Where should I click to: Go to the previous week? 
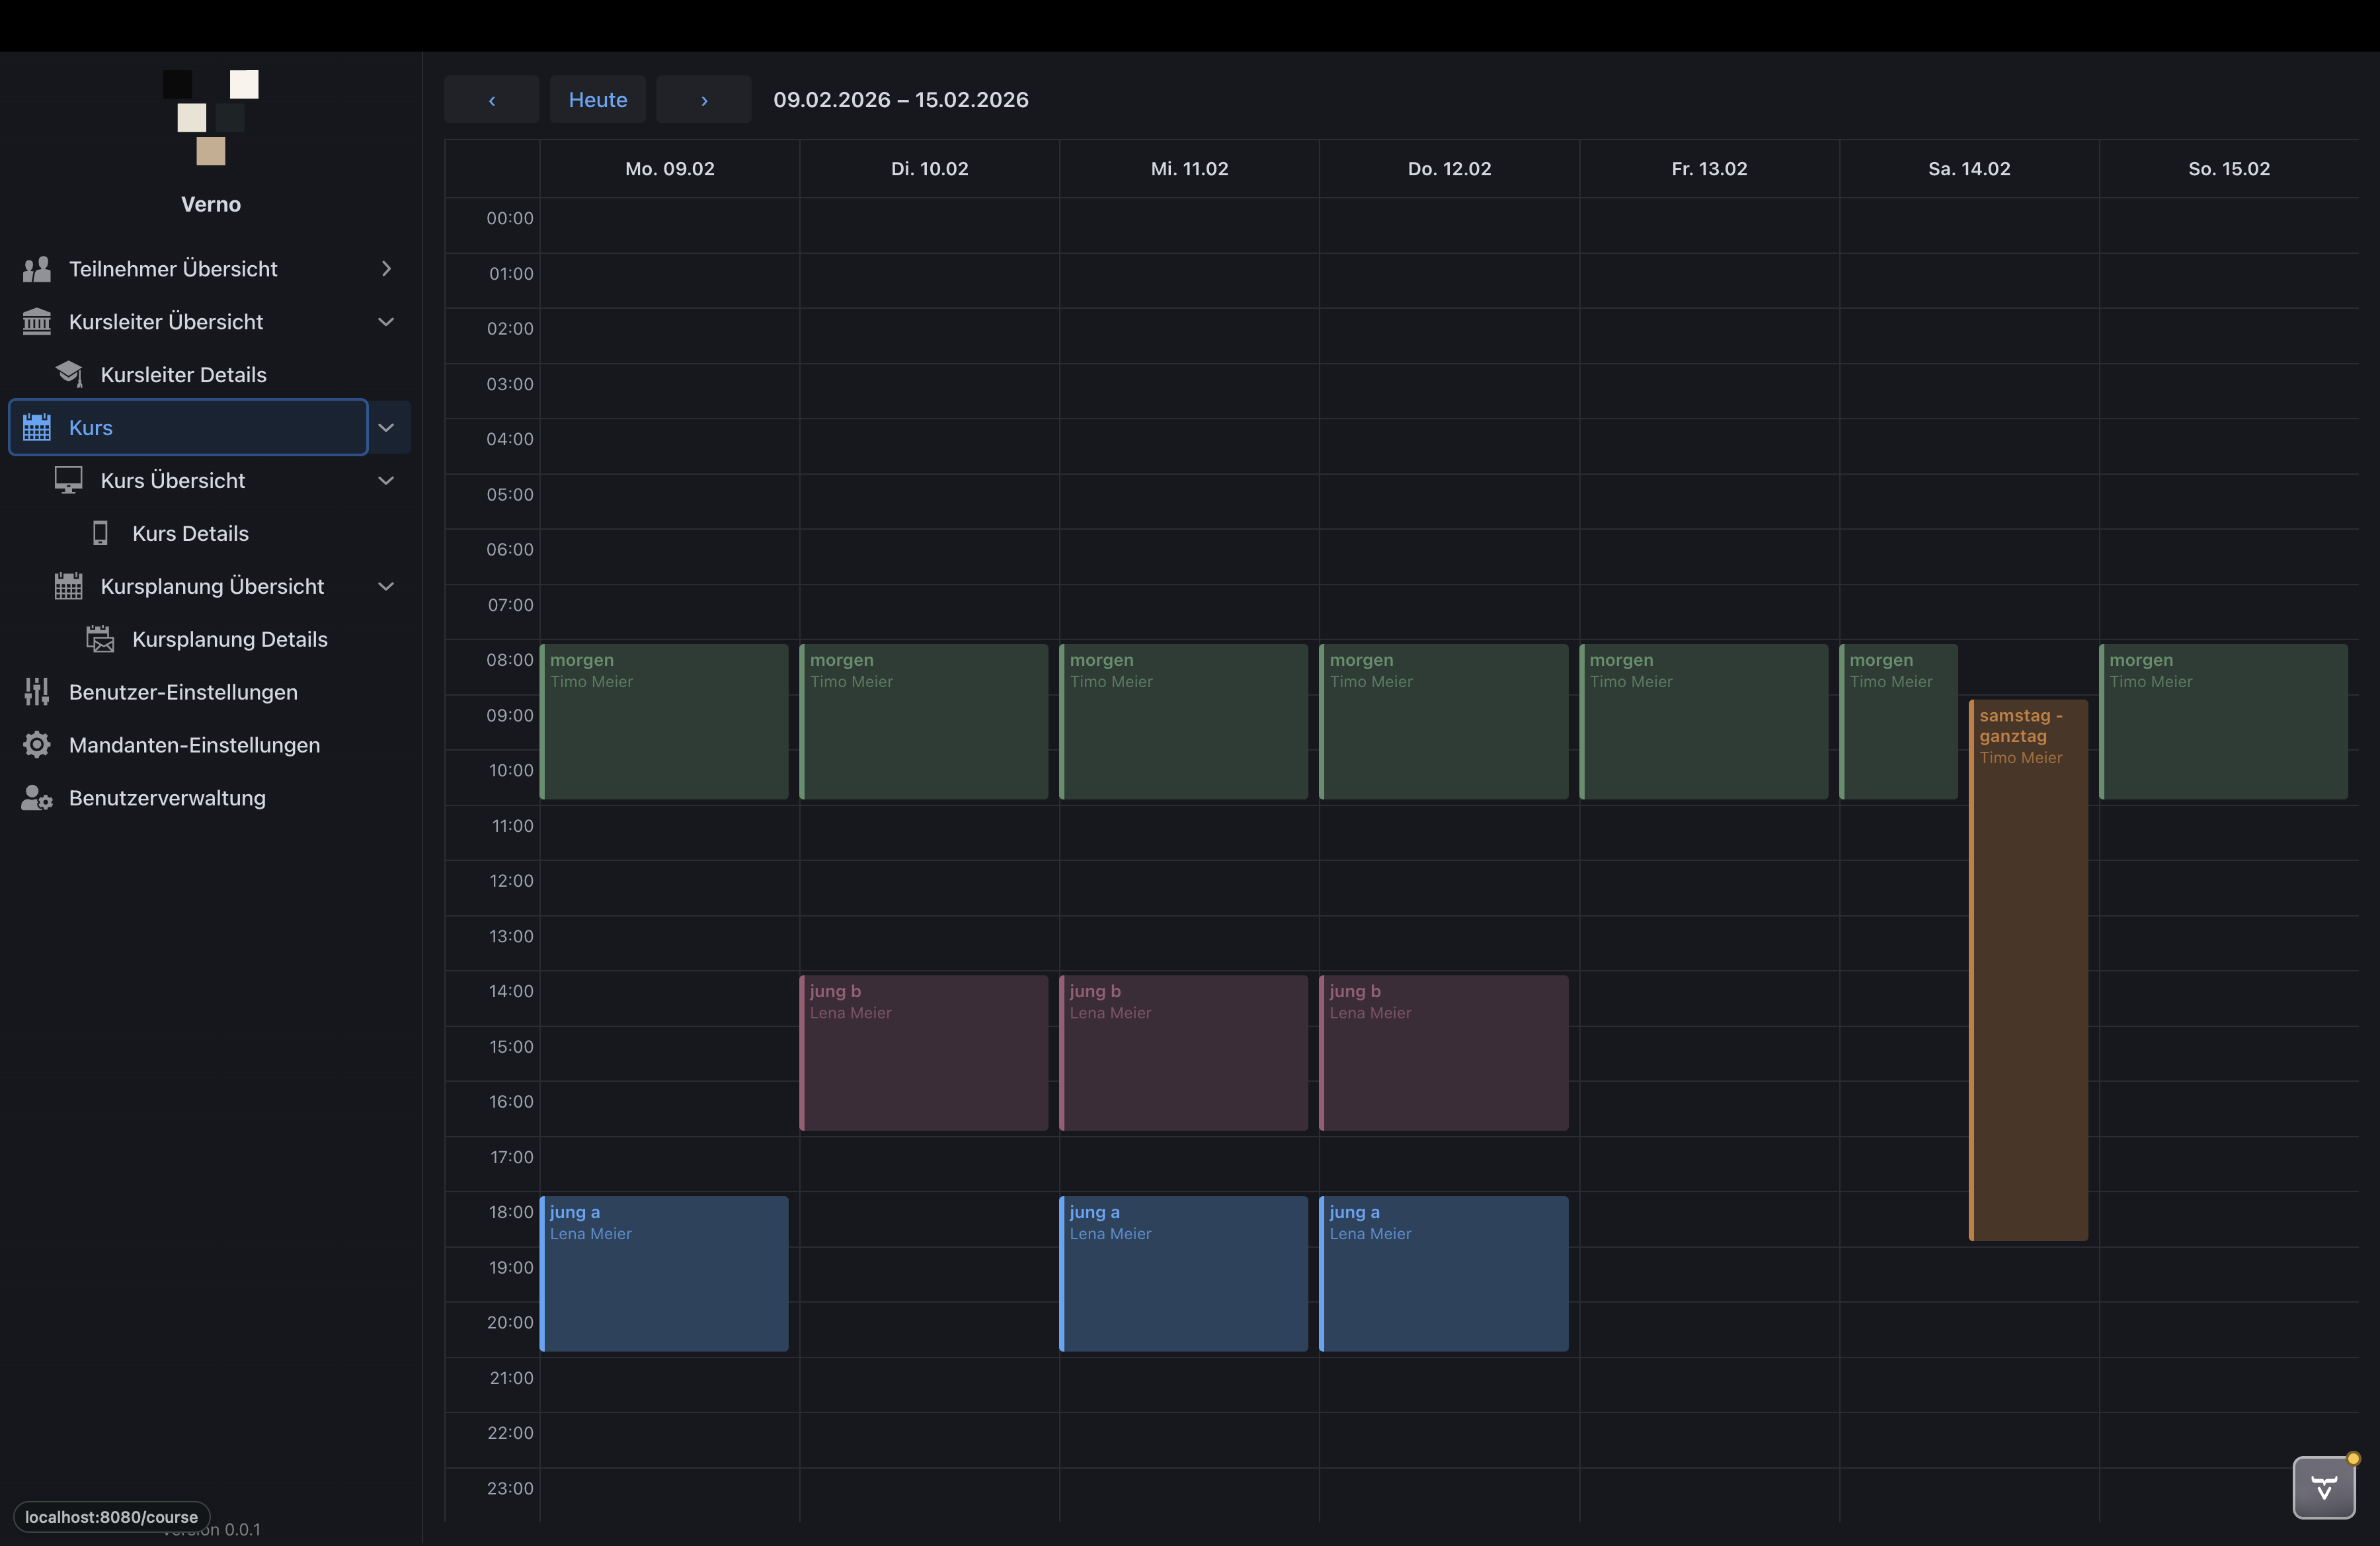coord(492,100)
